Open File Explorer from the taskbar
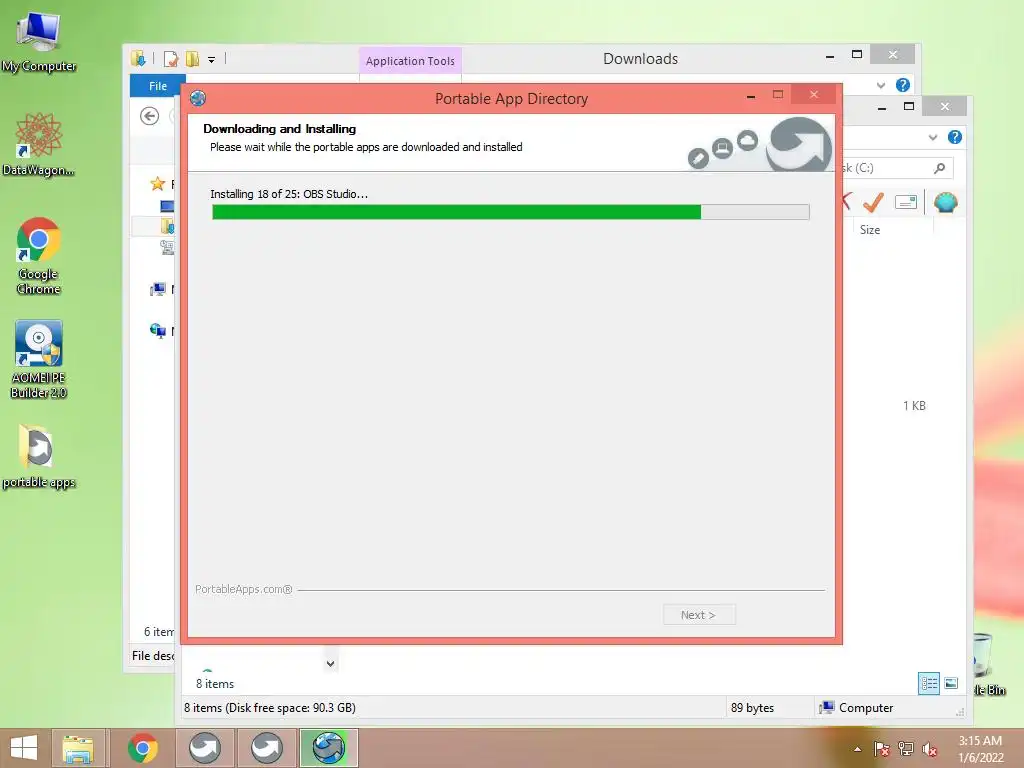 (78, 748)
